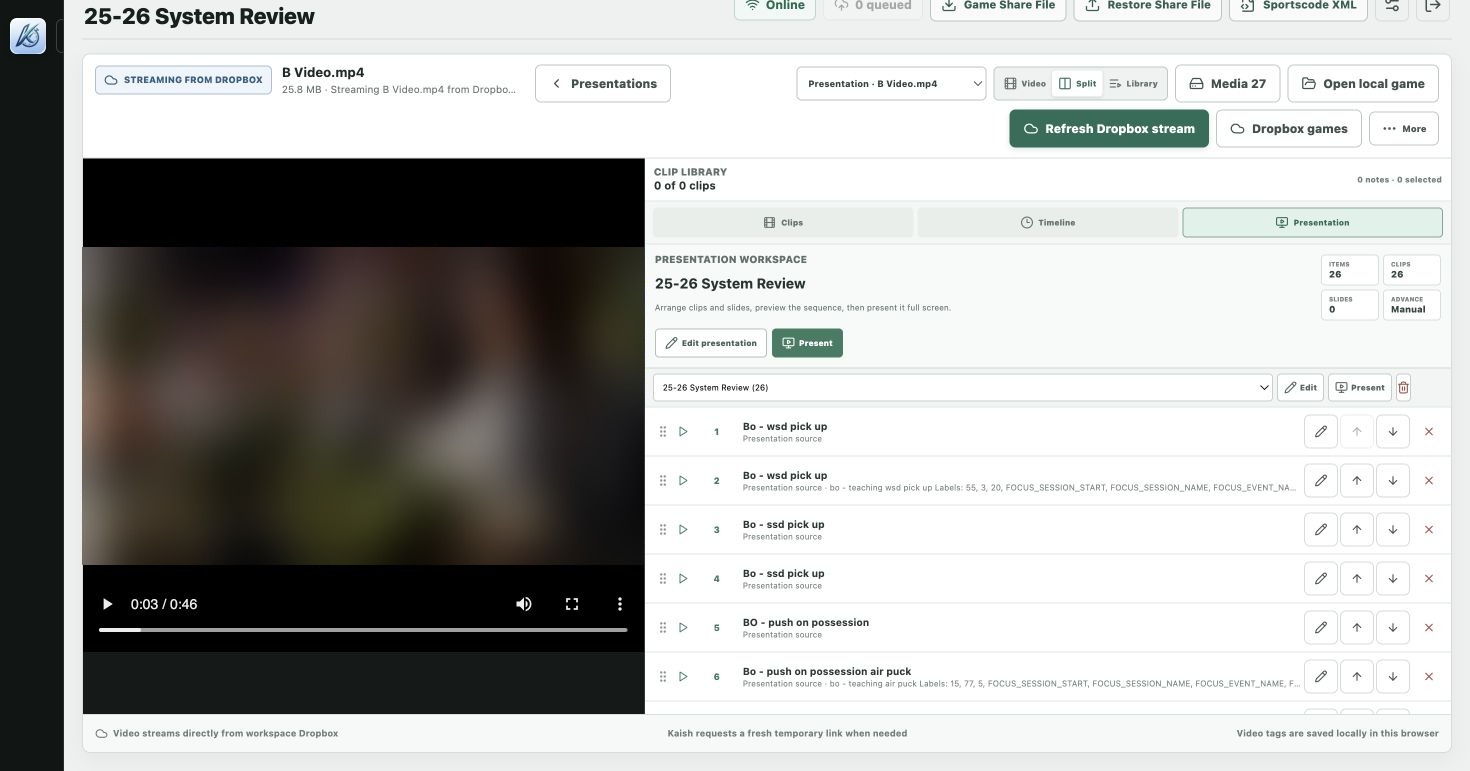Edit clip 6 with the pencil icon

(x=1321, y=677)
